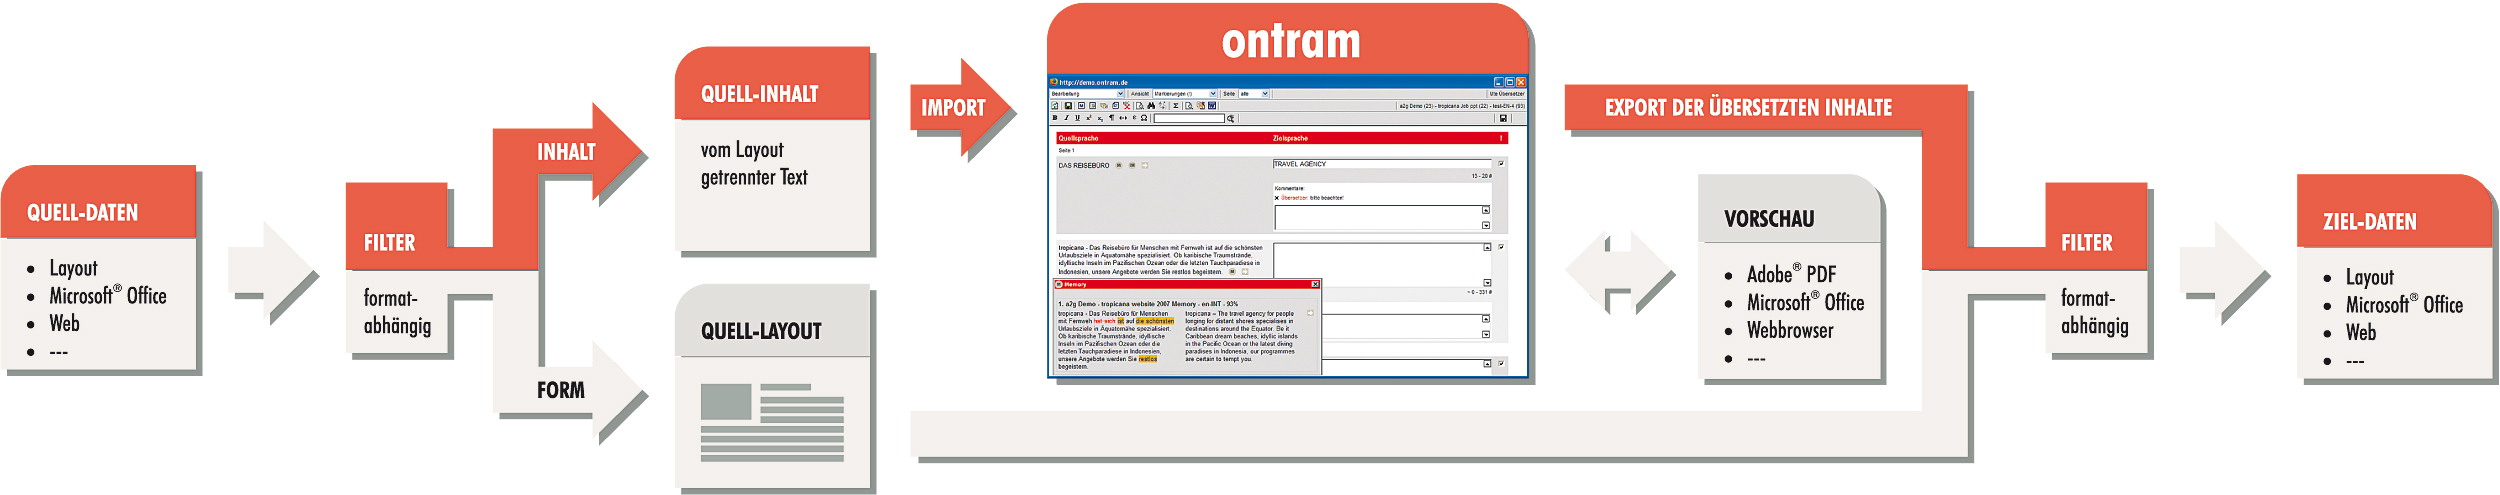Insert memory match using arrow in Memory panel
This screenshot has width=2500, height=495.
[x=1310, y=313]
